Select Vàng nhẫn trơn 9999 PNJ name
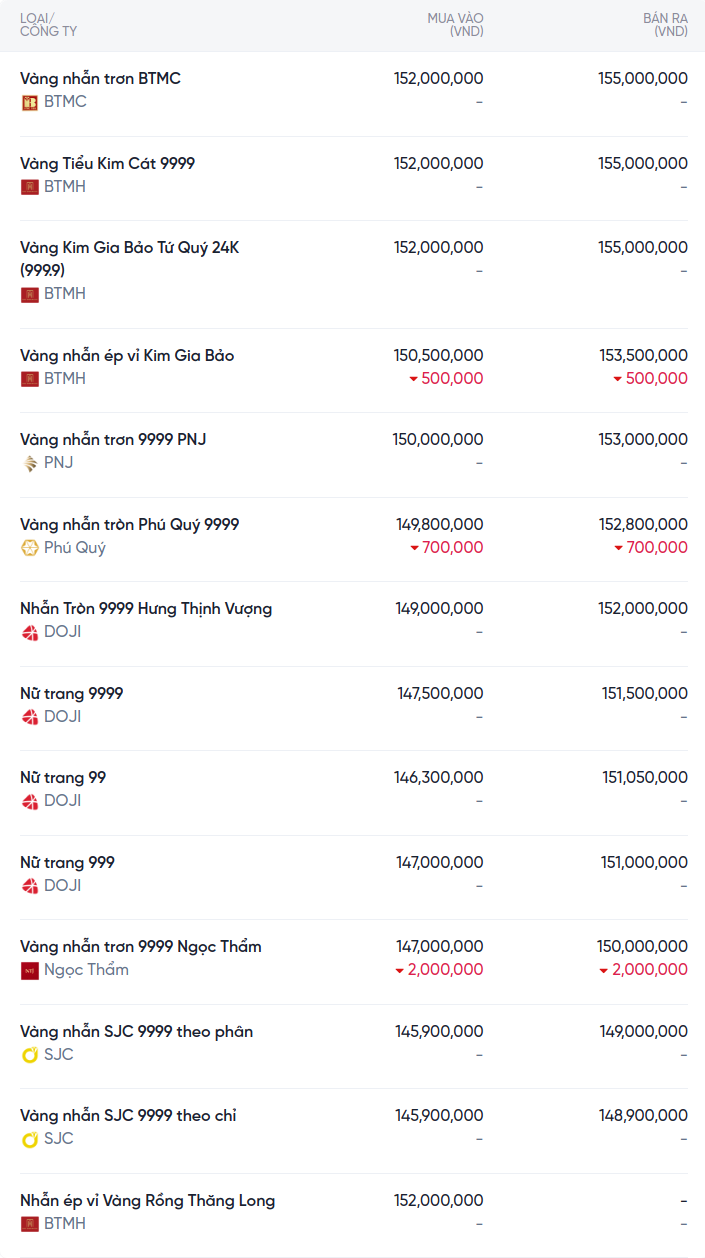Image resolution: width=705 pixels, height=1258 pixels. 113,439
